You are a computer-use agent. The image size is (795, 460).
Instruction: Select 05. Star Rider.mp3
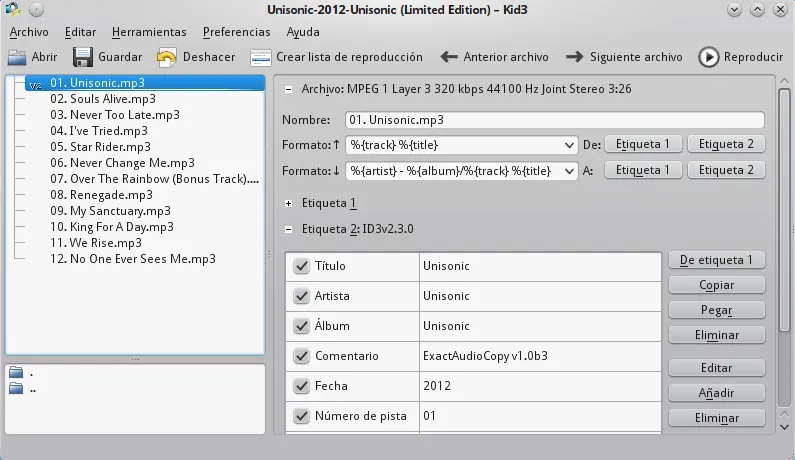100,147
